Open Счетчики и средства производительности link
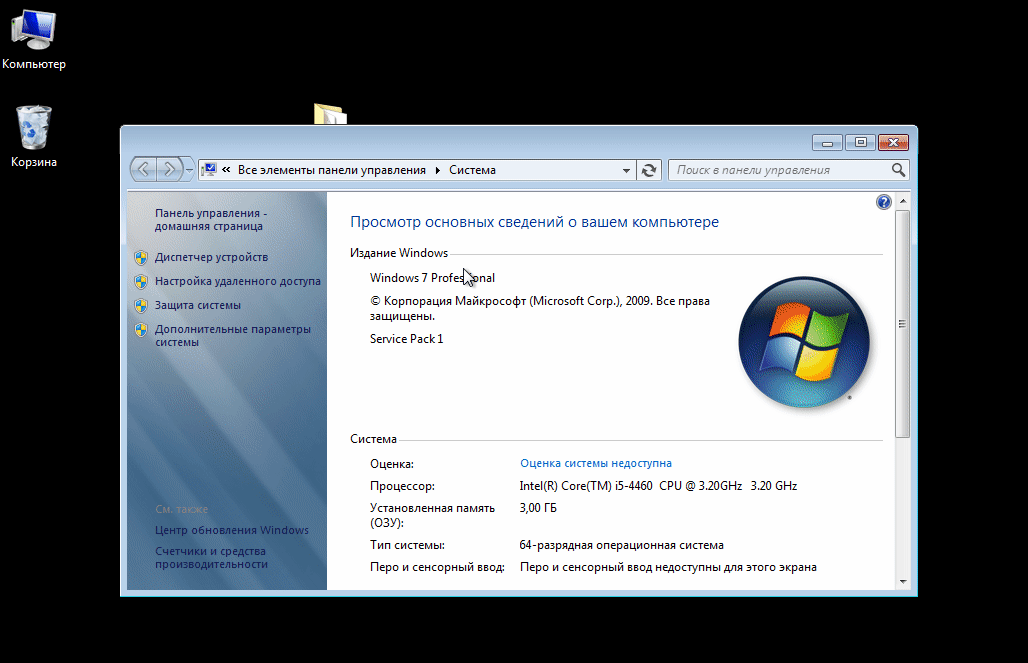The height and width of the screenshot is (663, 1028). point(211,557)
